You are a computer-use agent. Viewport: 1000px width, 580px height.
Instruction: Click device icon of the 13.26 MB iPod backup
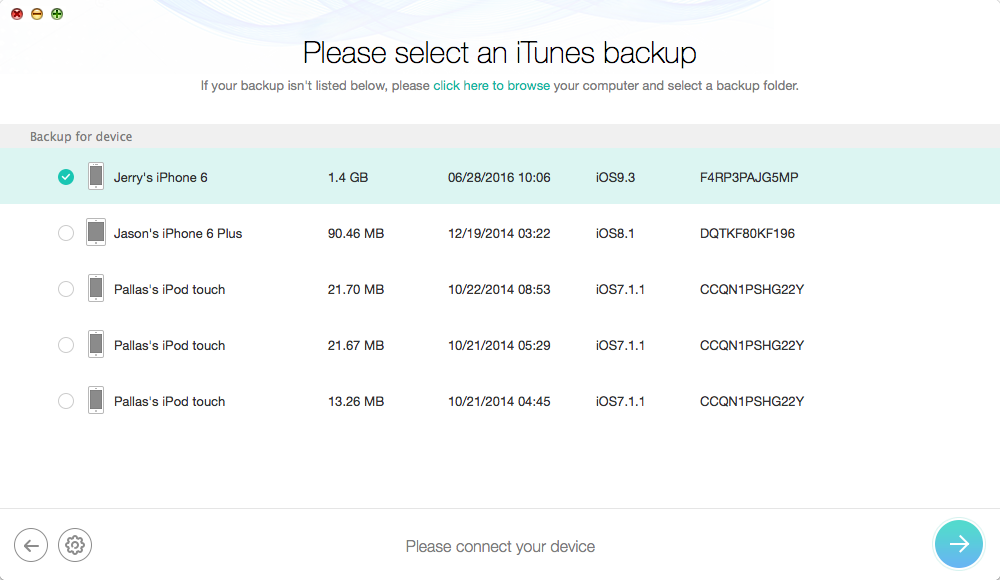point(96,401)
